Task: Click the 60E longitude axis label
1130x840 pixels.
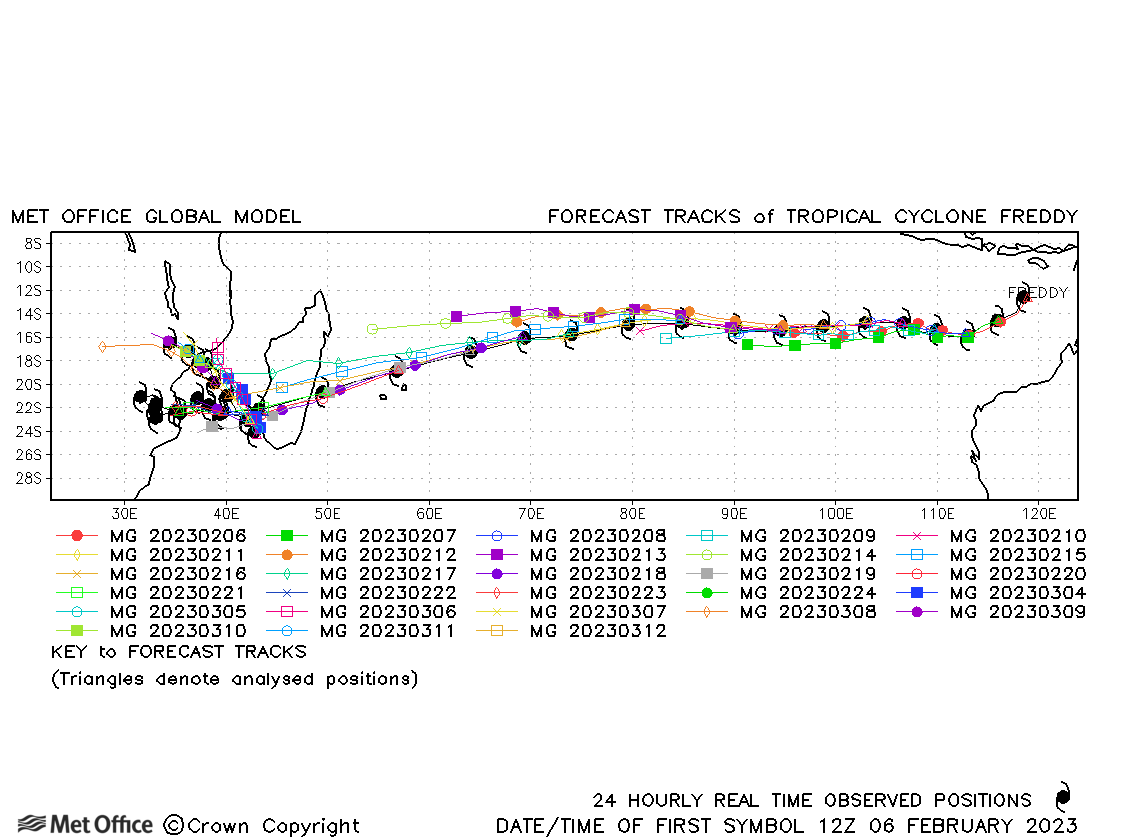Action: (x=429, y=514)
